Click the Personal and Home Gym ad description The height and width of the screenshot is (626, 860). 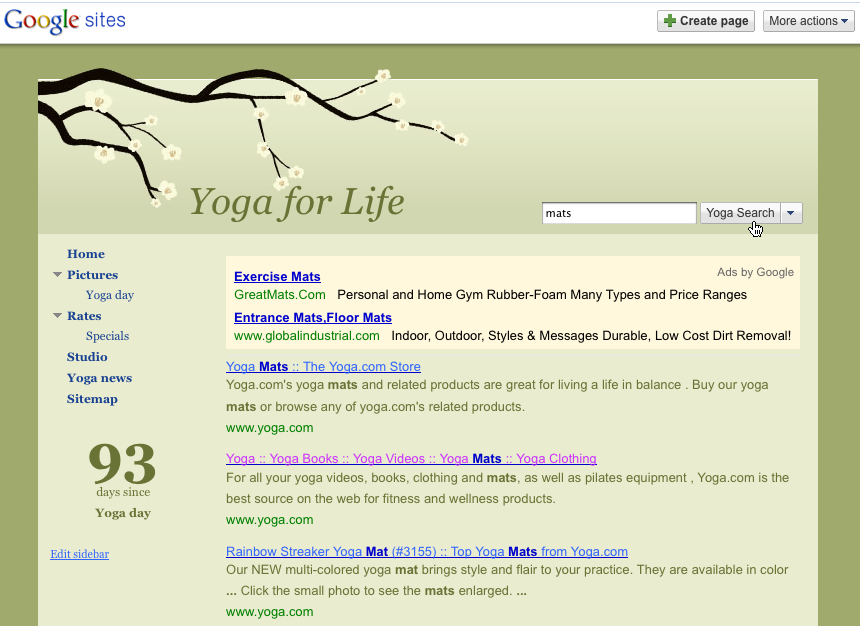pos(542,295)
